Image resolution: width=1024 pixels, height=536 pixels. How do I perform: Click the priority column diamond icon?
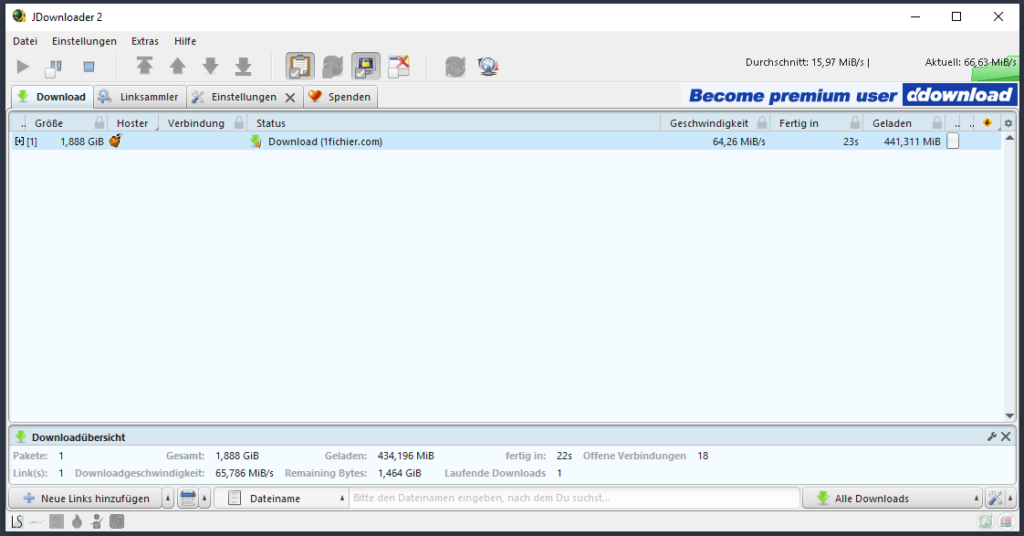(x=987, y=122)
